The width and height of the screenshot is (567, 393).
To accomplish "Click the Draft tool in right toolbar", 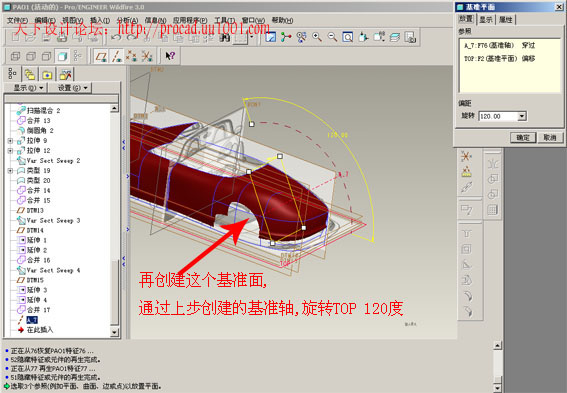I will pos(466,280).
